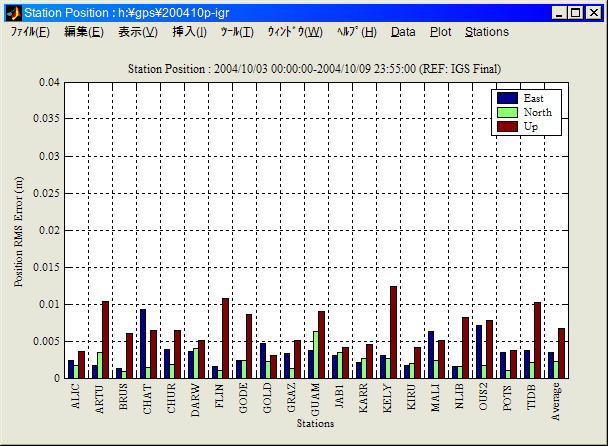Maximize the Station Position window
608x446 pixels.
576,13
